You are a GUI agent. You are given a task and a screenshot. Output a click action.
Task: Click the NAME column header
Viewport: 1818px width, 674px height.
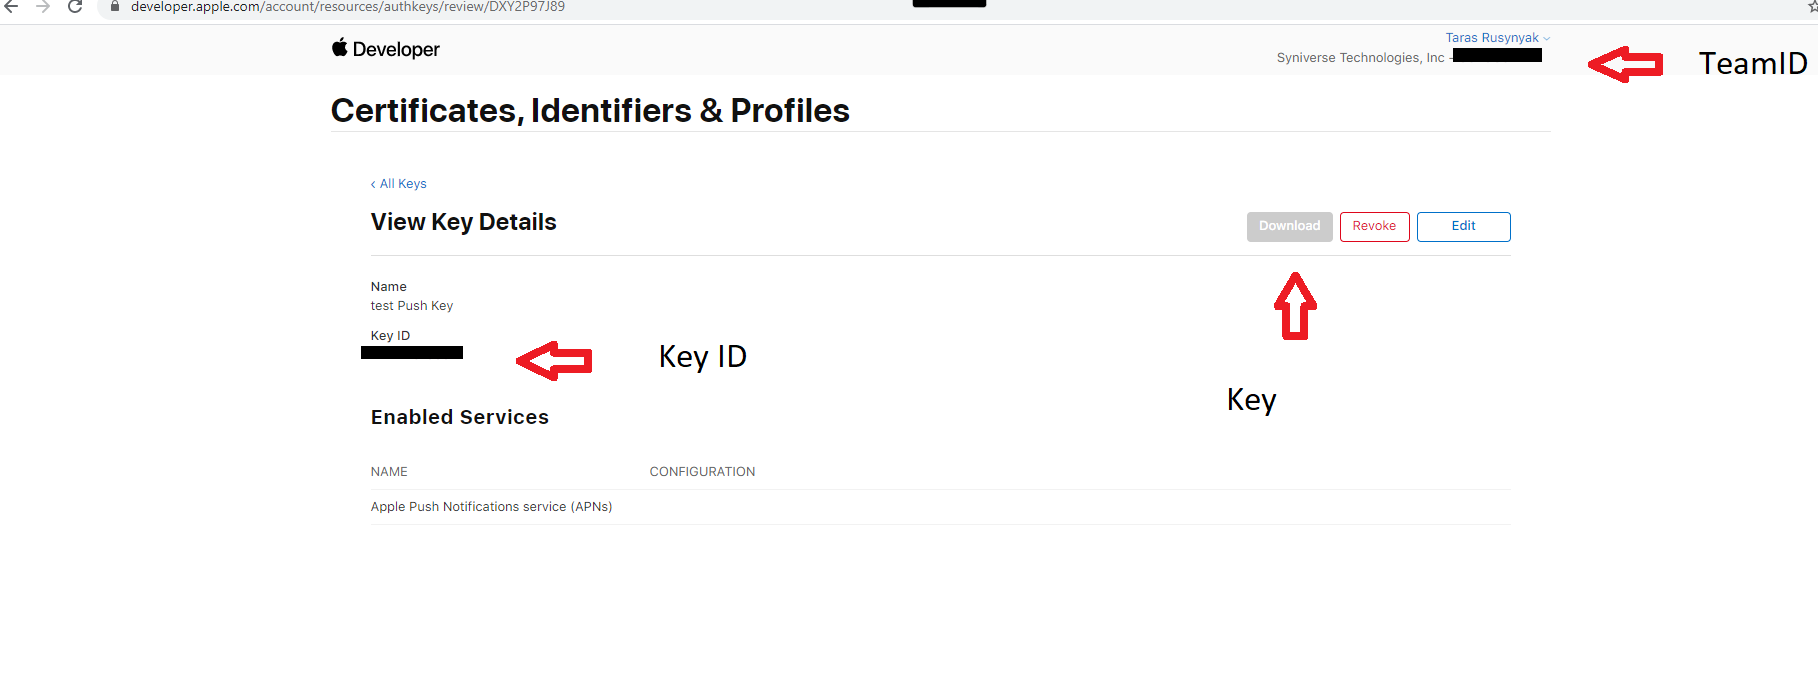(389, 472)
